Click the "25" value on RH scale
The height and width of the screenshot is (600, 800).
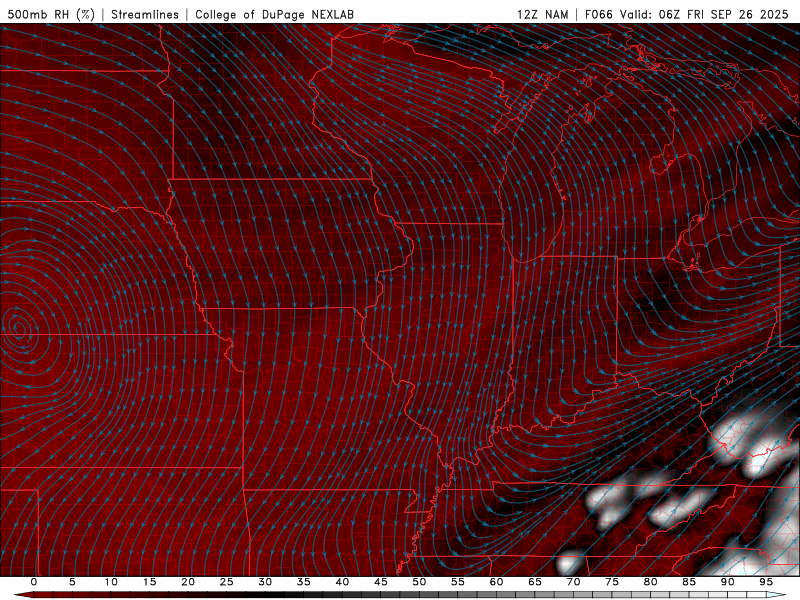click(x=227, y=582)
